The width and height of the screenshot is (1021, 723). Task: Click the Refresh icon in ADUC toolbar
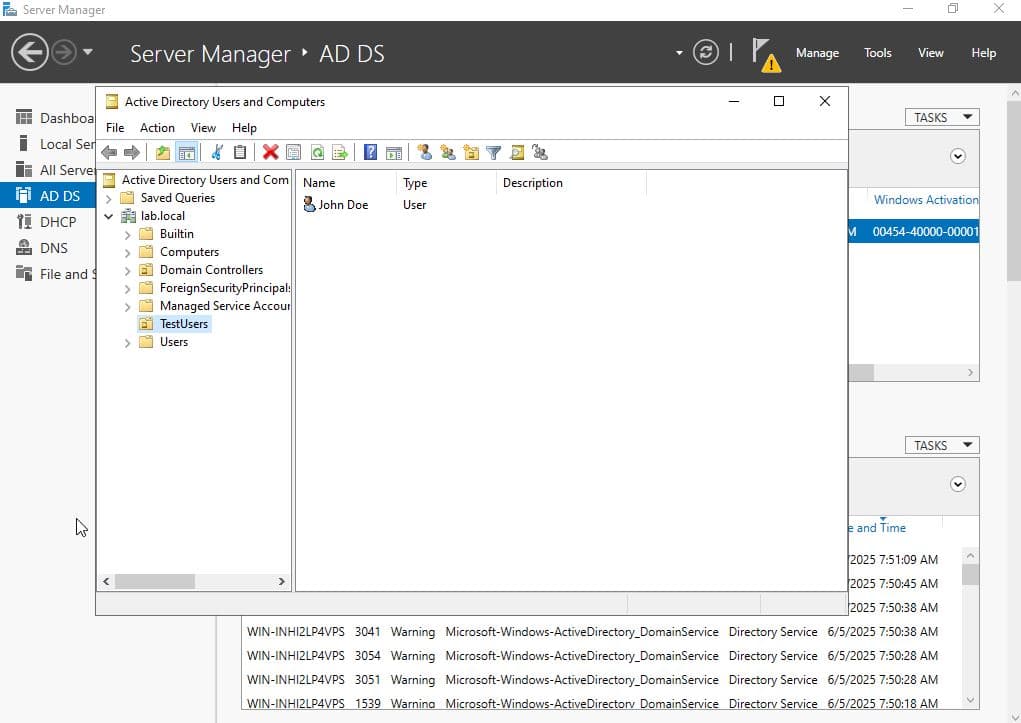click(317, 152)
